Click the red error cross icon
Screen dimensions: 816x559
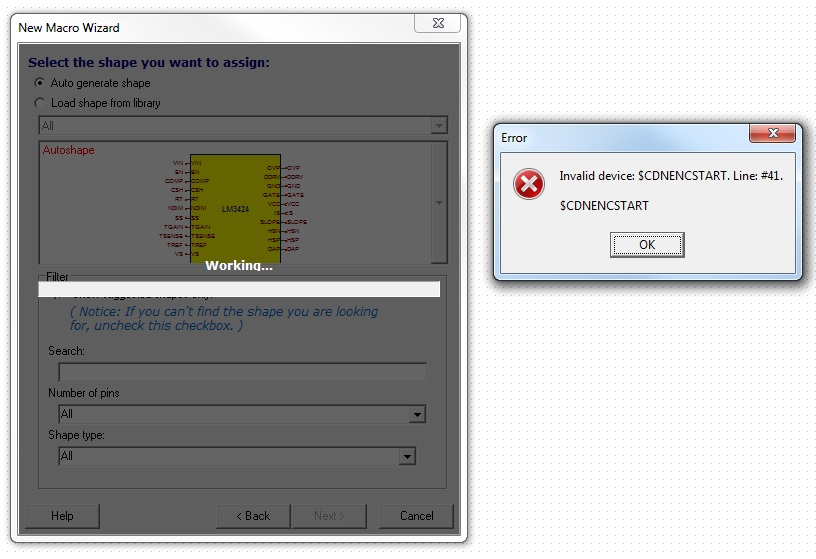[529, 184]
